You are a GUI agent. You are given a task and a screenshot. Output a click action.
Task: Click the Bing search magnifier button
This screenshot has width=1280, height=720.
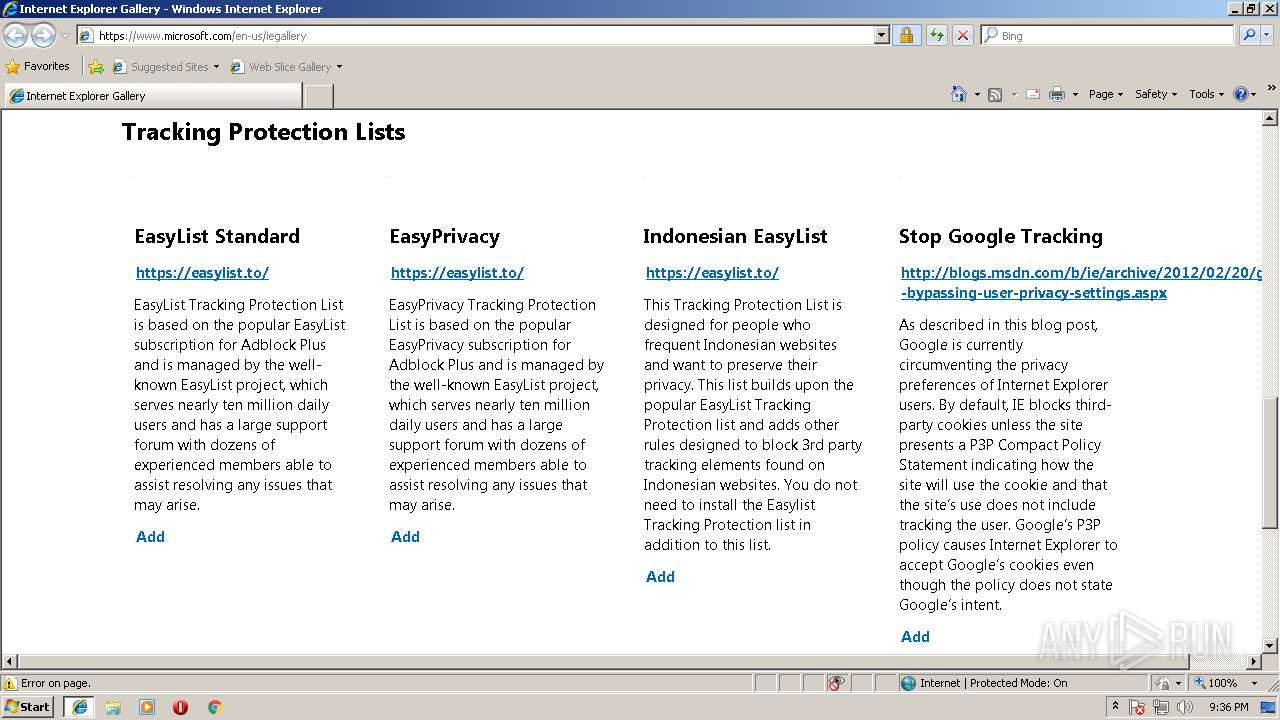coord(1248,35)
